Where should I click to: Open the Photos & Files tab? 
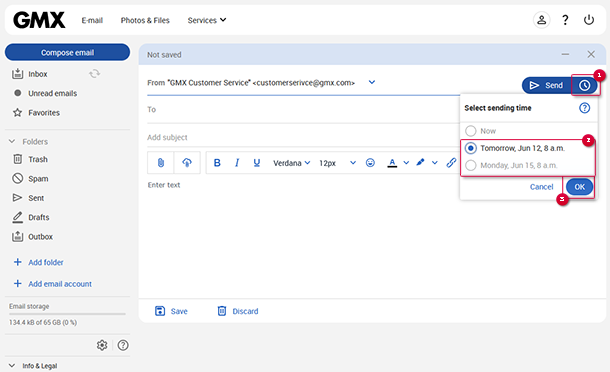145,20
